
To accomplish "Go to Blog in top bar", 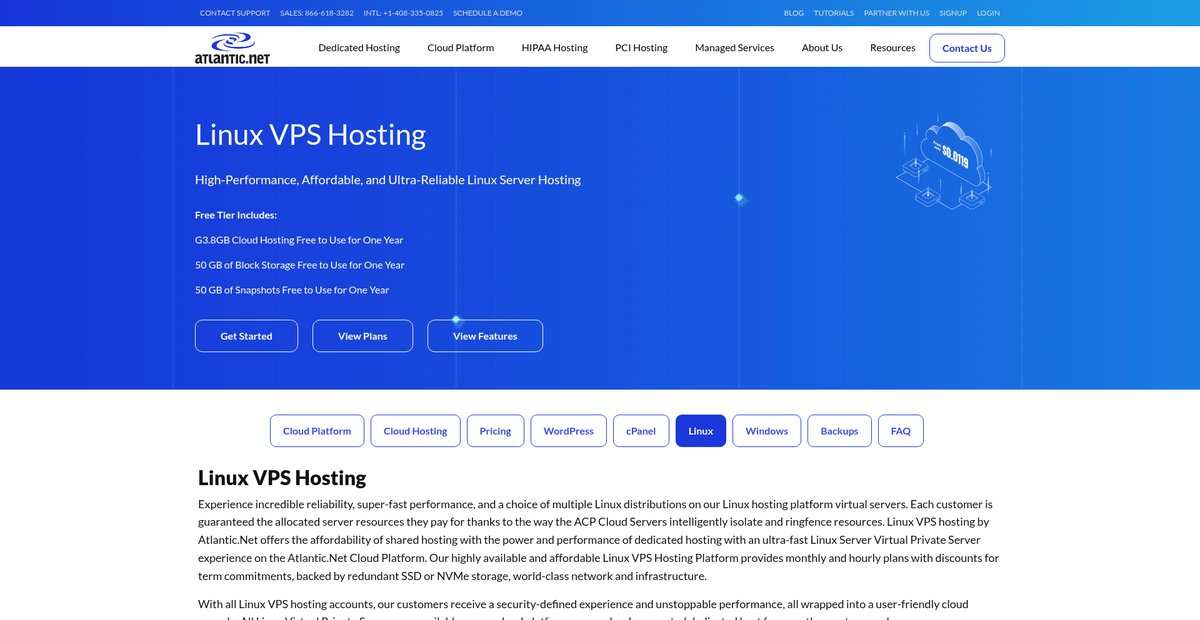I will point(794,13).
